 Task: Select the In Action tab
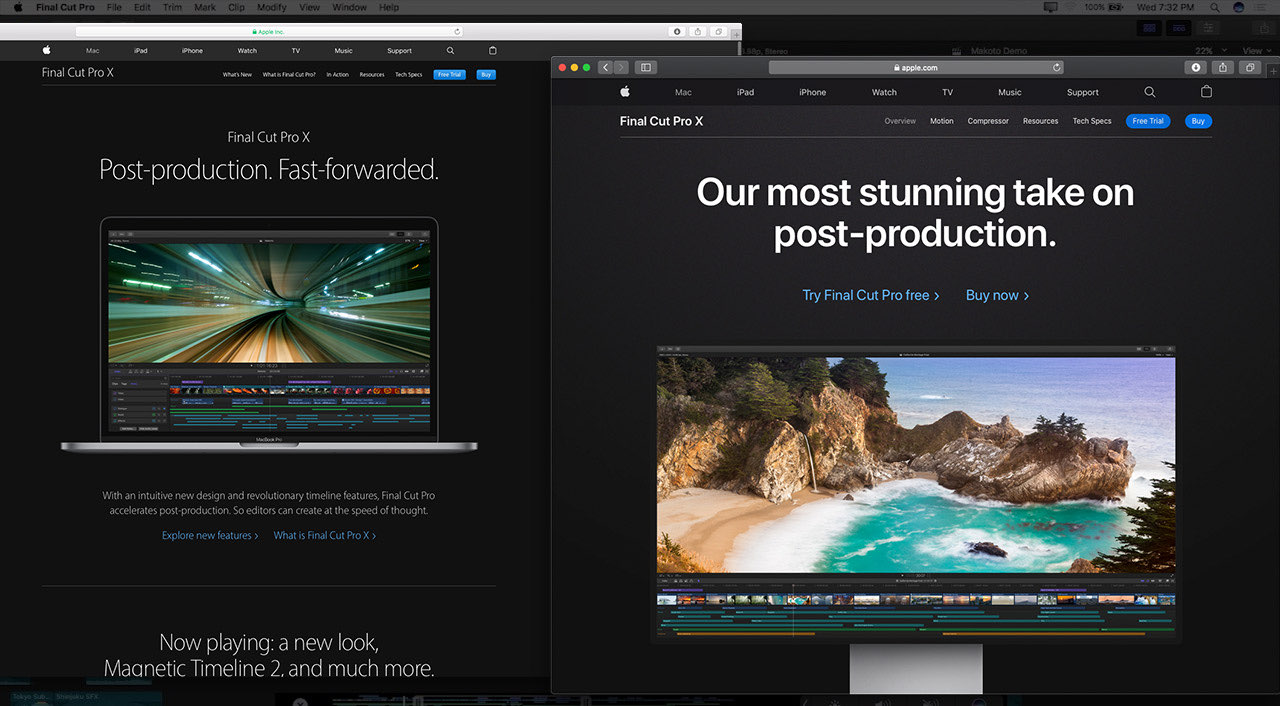click(338, 75)
